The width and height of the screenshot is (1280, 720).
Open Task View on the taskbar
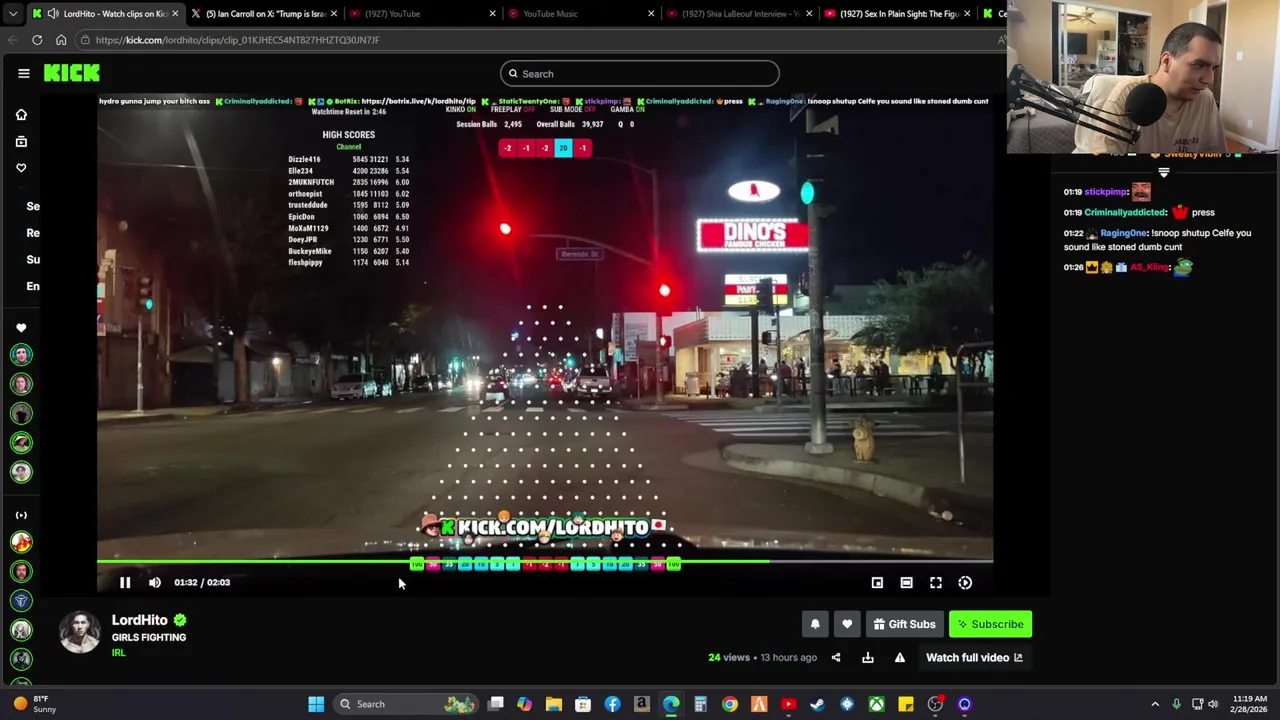[x=495, y=704]
